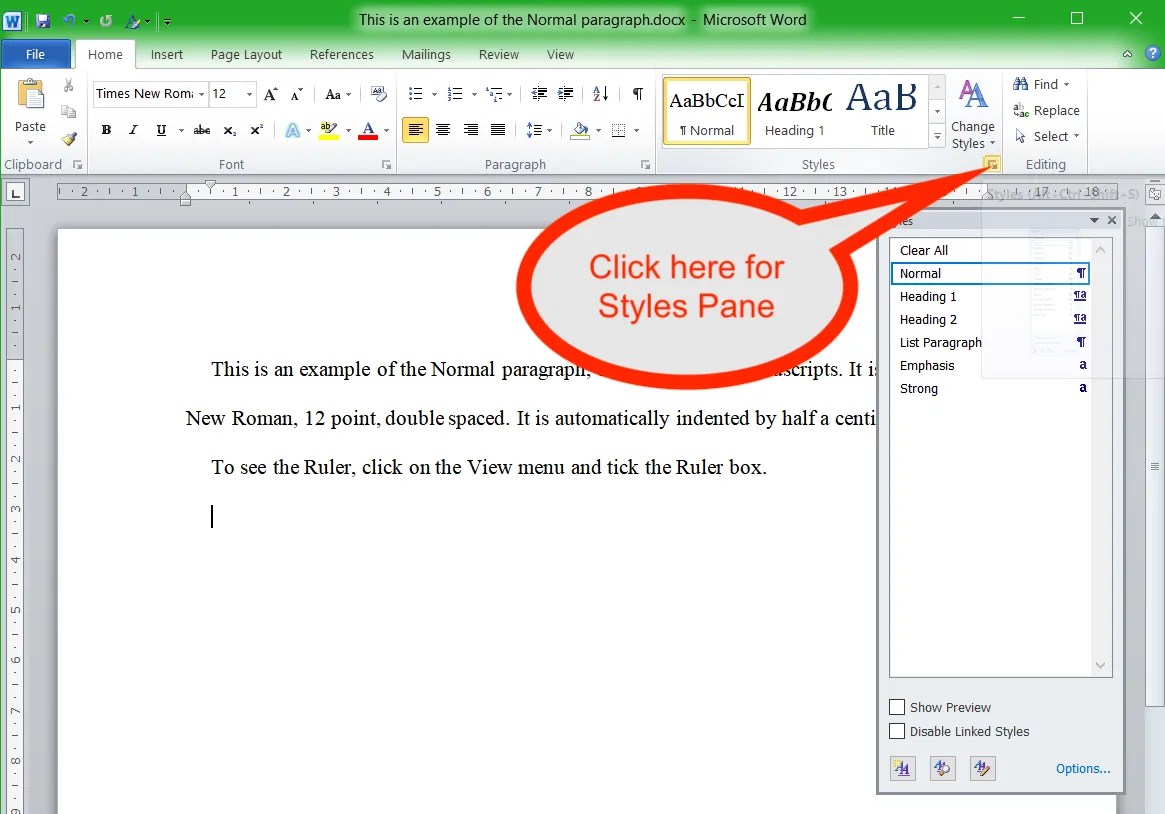This screenshot has width=1165, height=814.
Task: Toggle bold formatting in Font group
Action: (106, 130)
